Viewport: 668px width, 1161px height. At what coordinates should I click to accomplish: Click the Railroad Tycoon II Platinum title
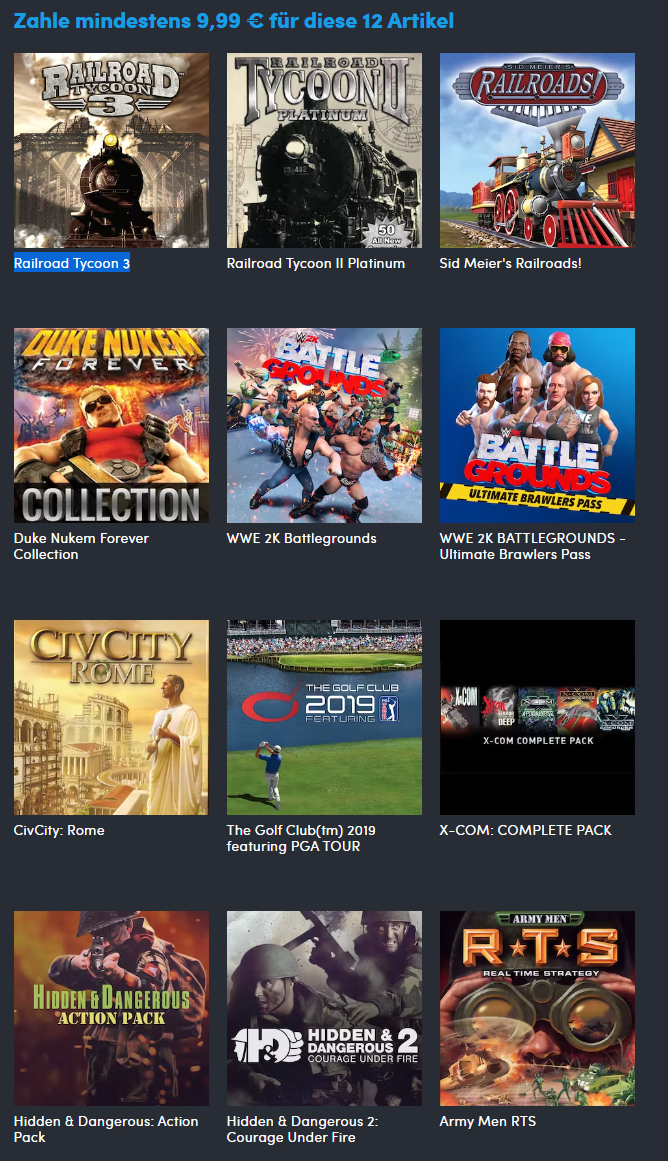point(315,264)
